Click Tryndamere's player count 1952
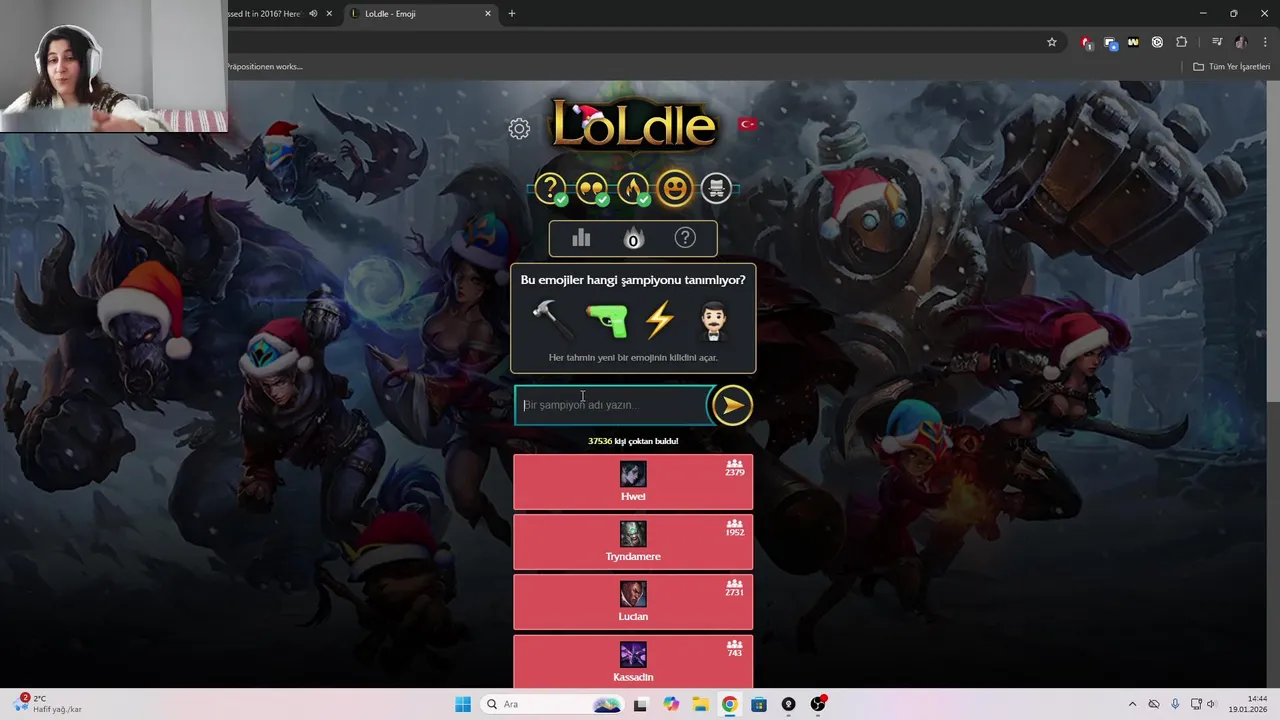The height and width of the screenshot is (720, 1280). coord(735,528)
